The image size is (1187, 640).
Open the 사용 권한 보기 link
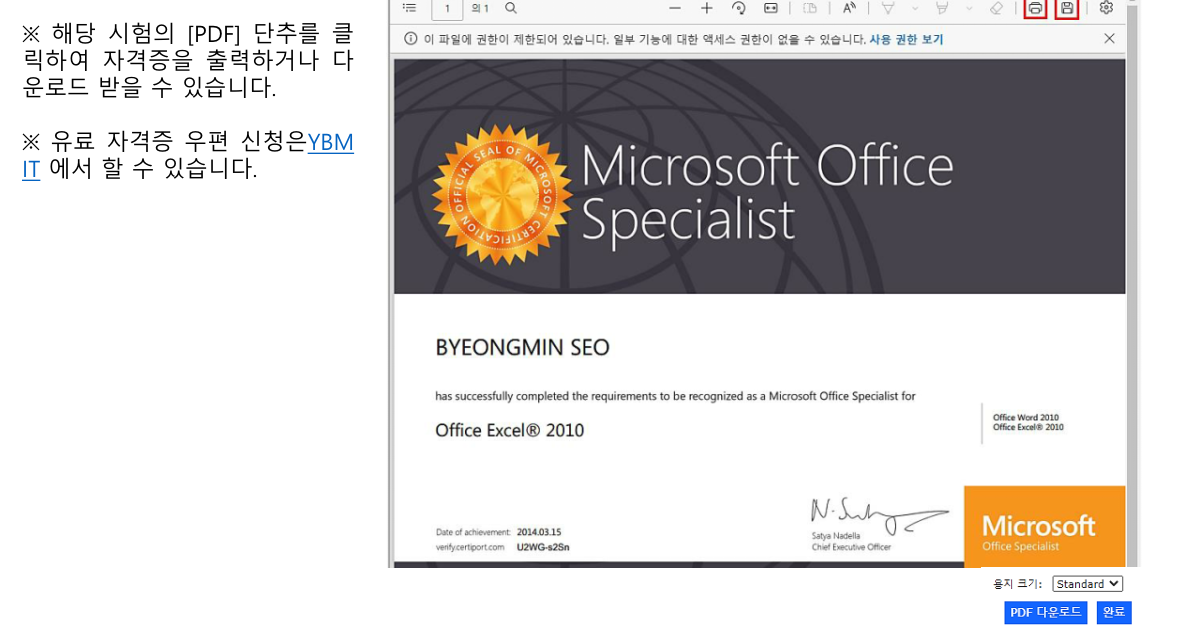906,39
